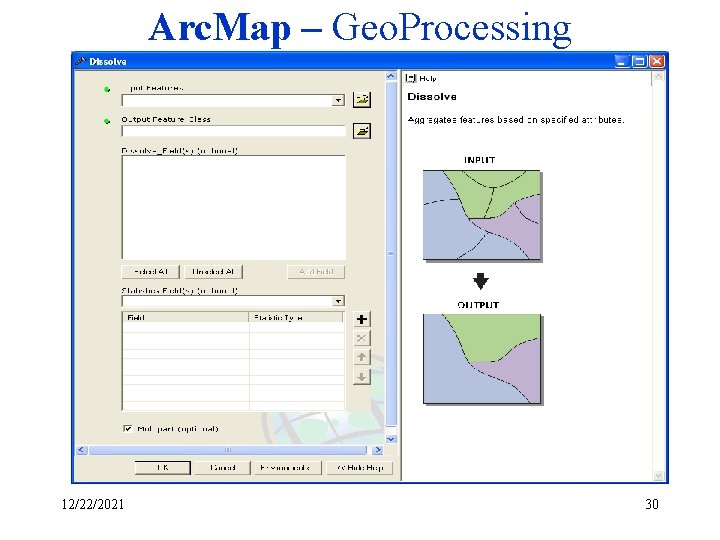
Task: Add statistics field with plus icon
Action: click(361, 319)
